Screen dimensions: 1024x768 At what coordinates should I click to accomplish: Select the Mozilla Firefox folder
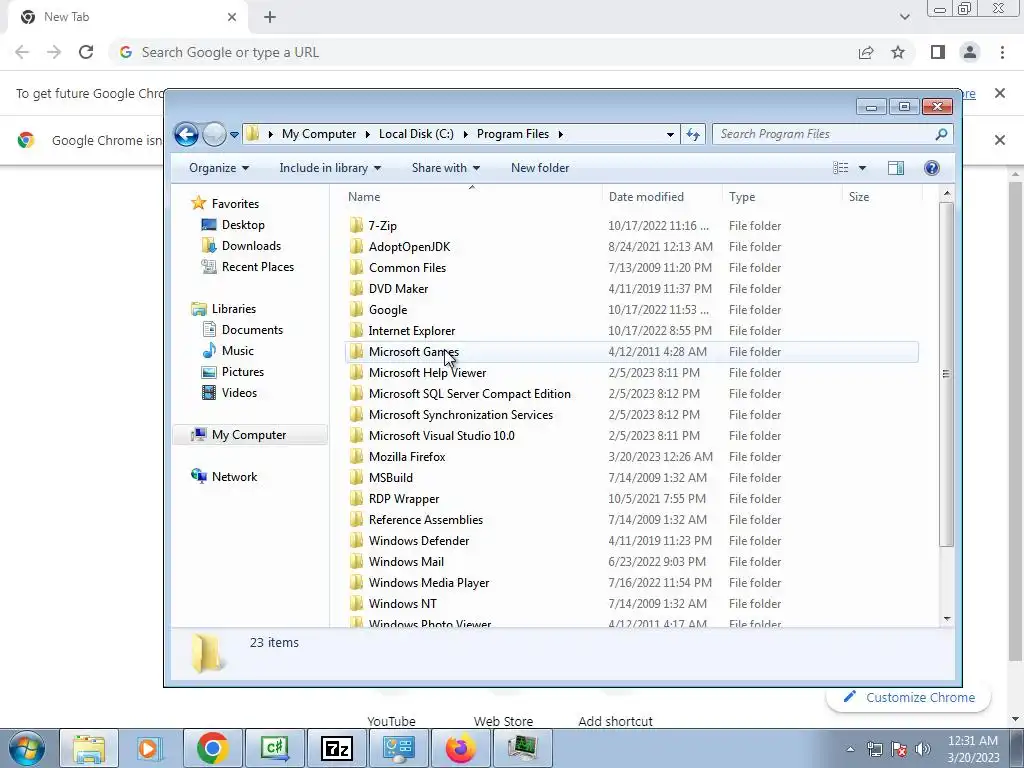407,456
